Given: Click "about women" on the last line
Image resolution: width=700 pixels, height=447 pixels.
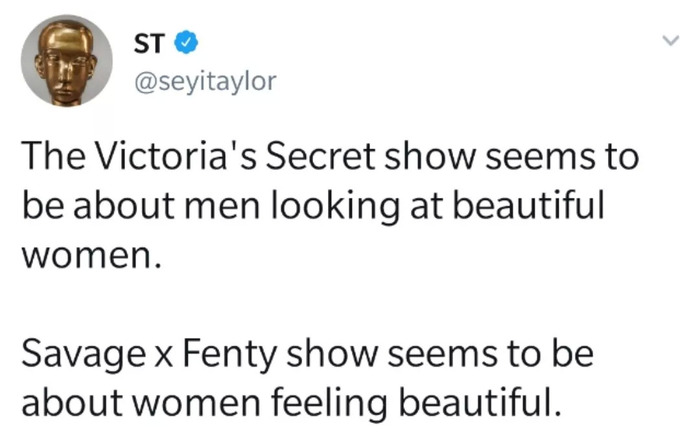Looking at the screenshot, I should pos(141,402).
